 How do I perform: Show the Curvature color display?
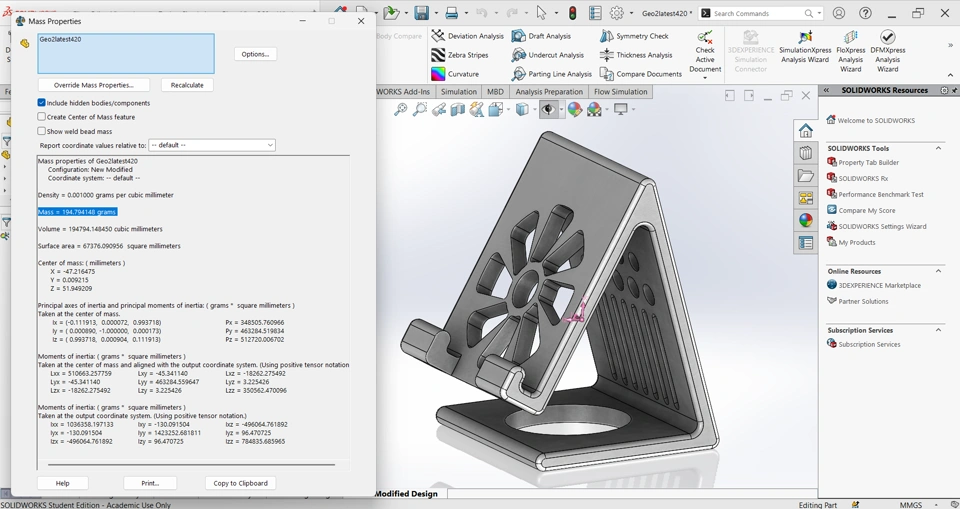click(x=455, y=74)
